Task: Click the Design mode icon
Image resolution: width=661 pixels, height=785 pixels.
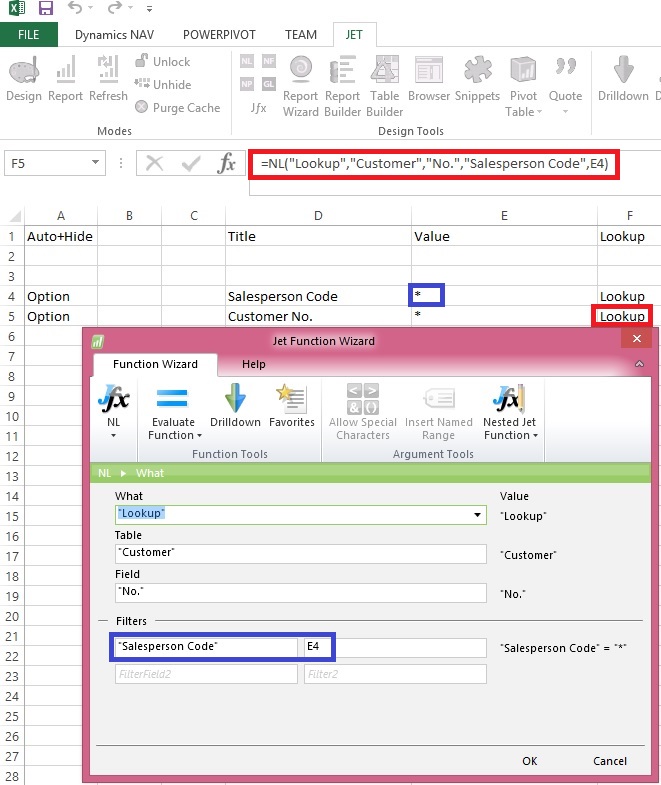Action: coord(24,78)
